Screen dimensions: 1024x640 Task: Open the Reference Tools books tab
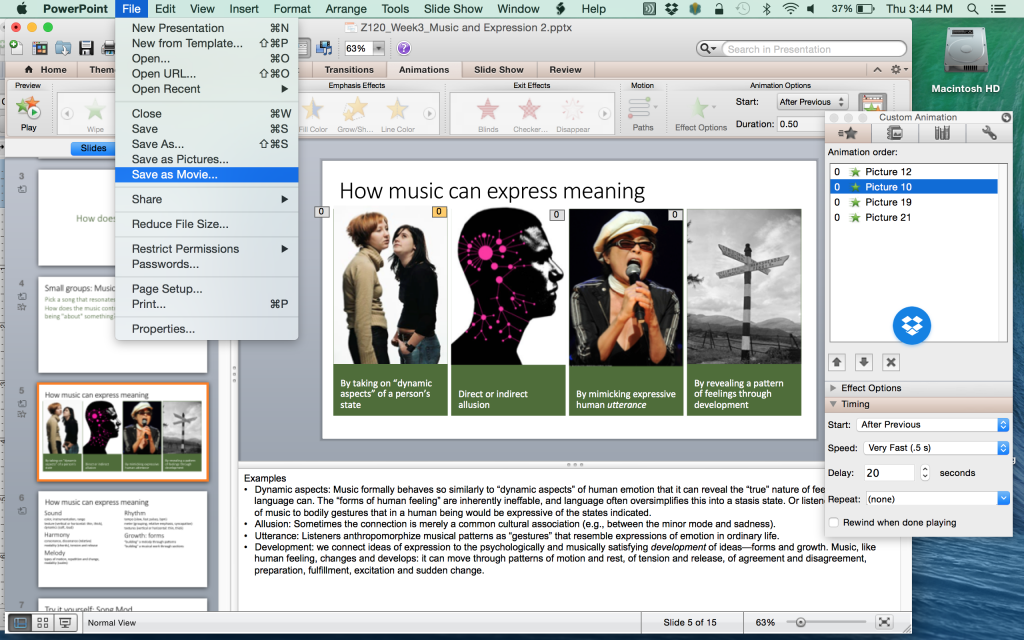click(942, 133)
